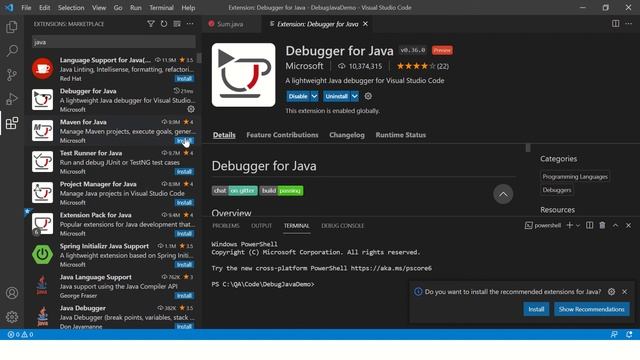Install Maven for Java extension

coord(184,141)
